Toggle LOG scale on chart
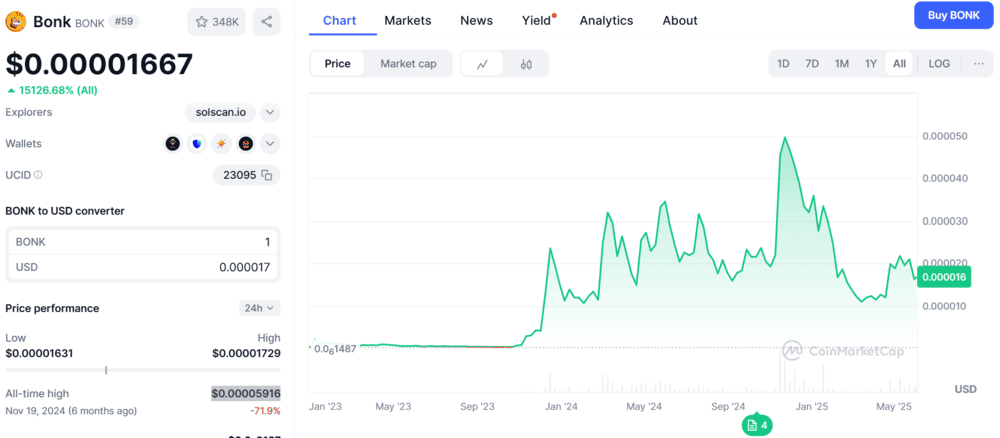1000x438 pixels. [x=939, y=64]
